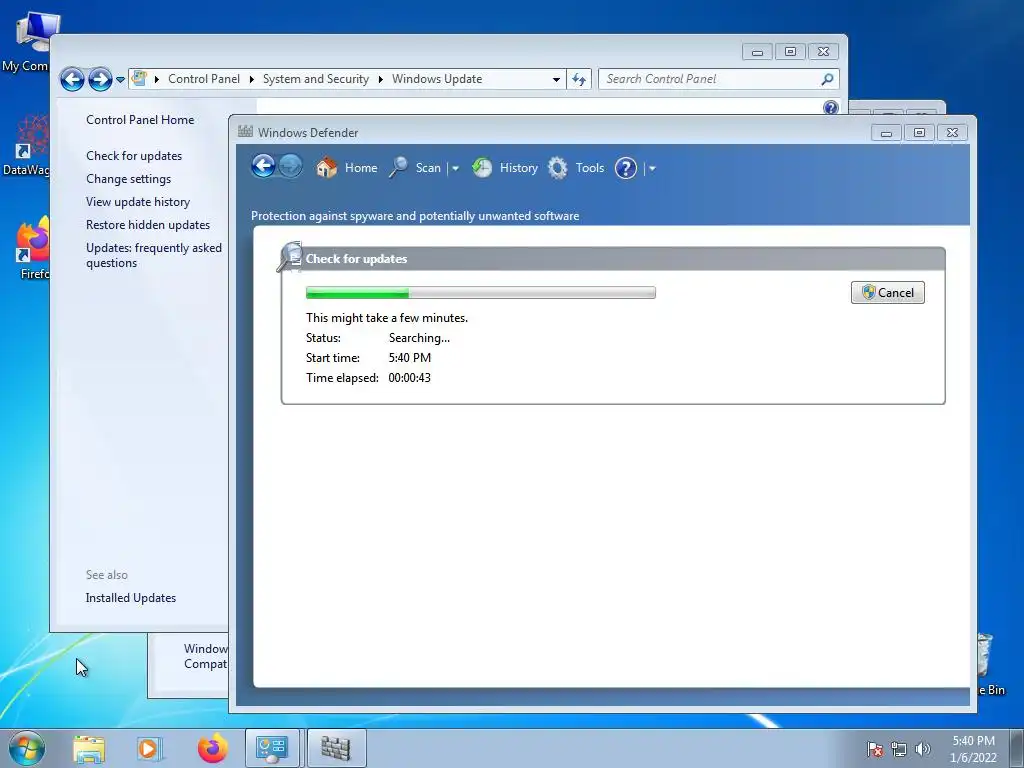Click the Control Panel help icon
1024x768 pixels.
pos(831,107)
